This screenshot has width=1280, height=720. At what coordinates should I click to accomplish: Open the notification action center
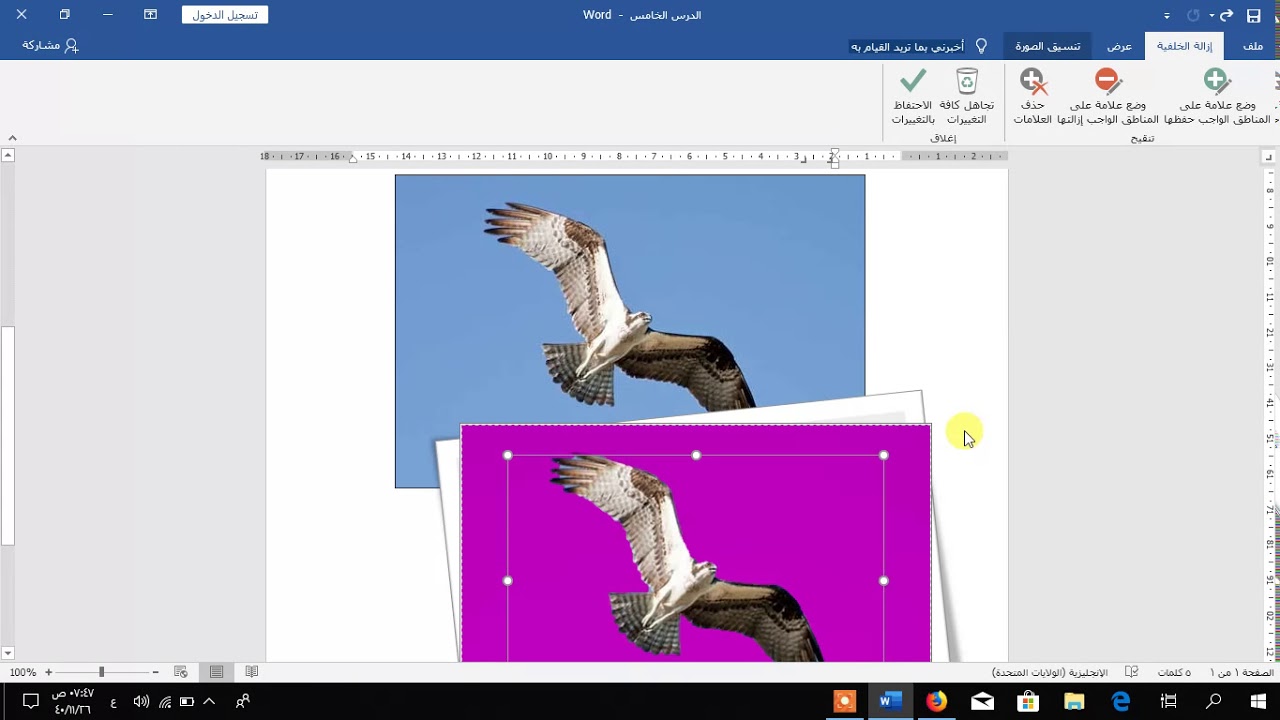coord(30,701)
